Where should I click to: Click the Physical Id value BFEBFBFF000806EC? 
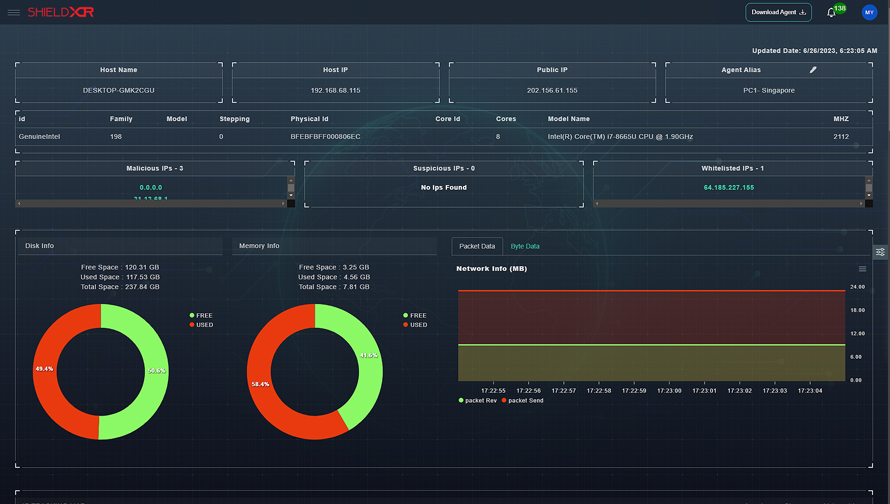point(325,137)
